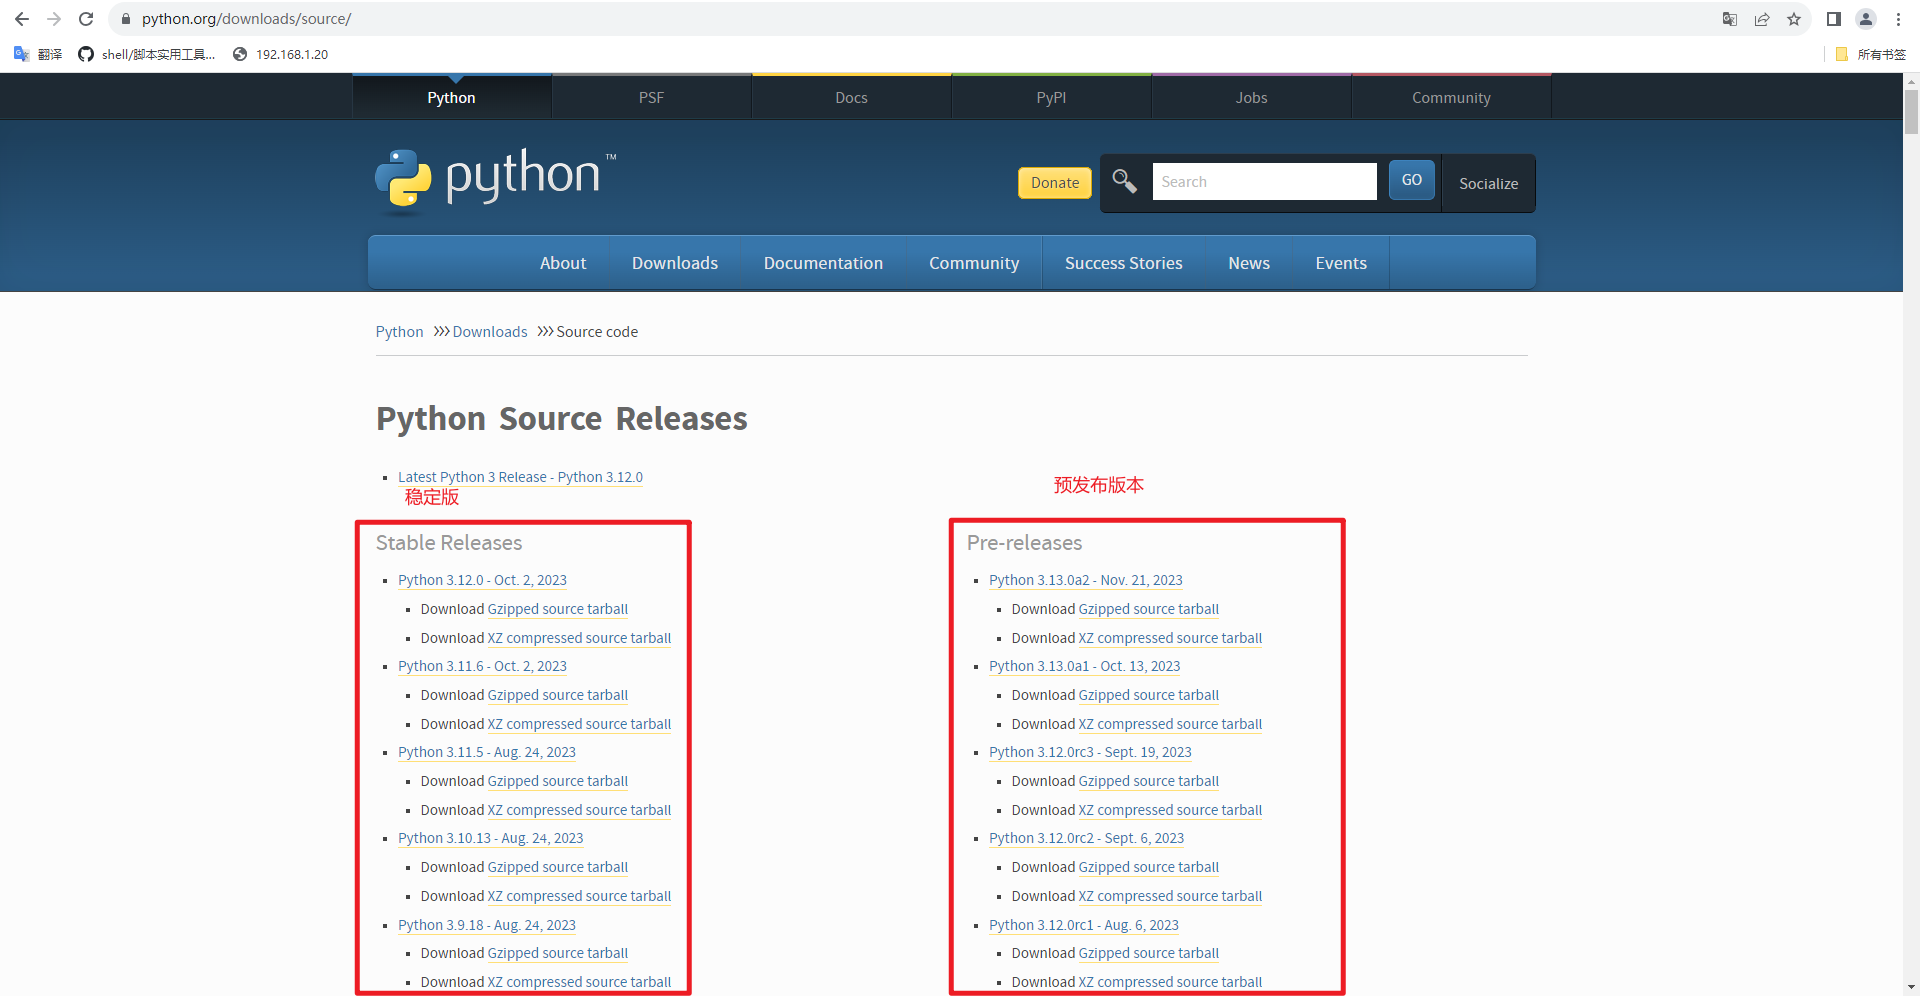Click the page vertical scrollbar thumb
The image size is (1920, 996).
1911,112
